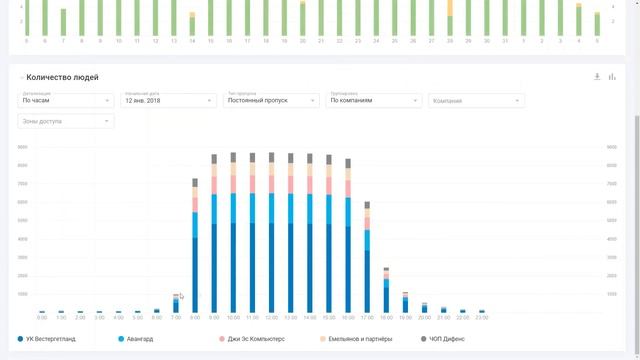640x360 pixels.
Task: Click the 17:00 stacked bar
Action: pos(367,257)
